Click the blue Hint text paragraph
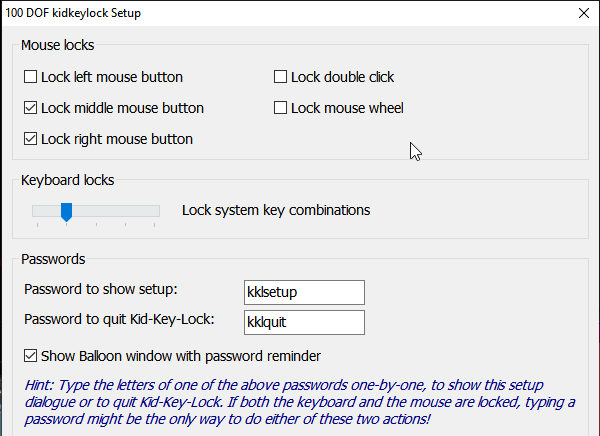 [x=300, y=402]
